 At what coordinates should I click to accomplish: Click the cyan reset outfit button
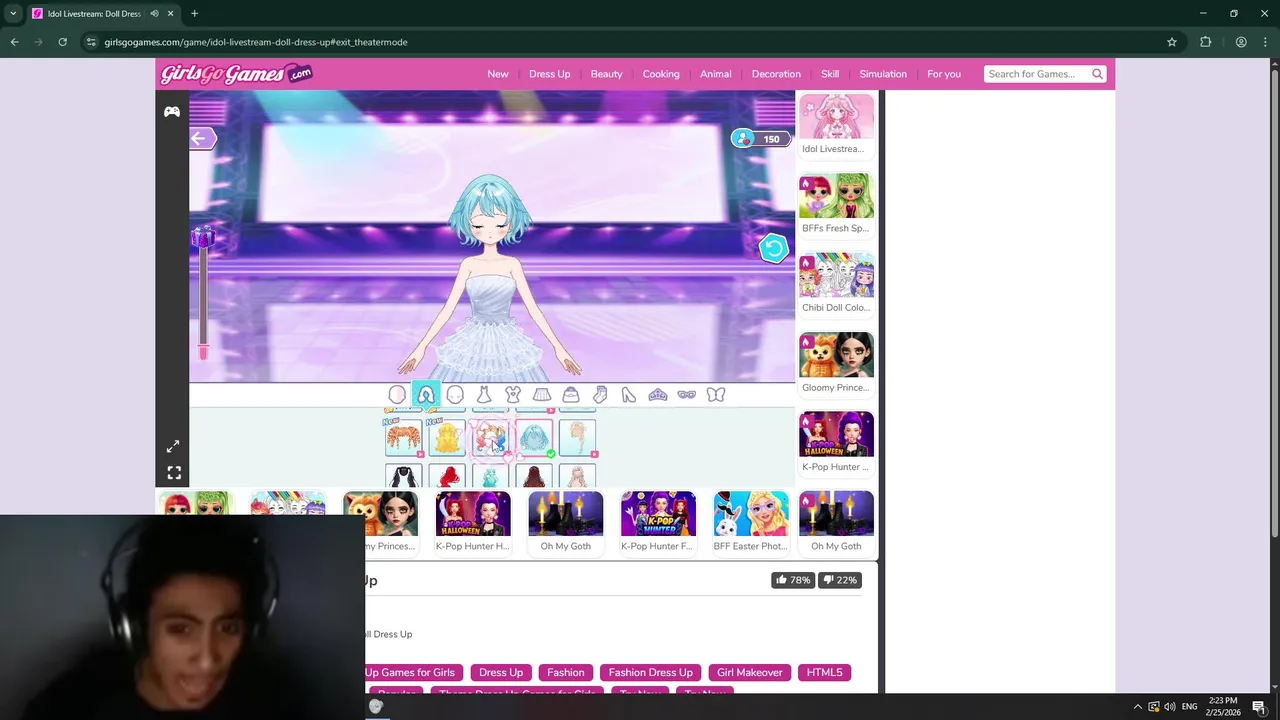click(773, 248)
